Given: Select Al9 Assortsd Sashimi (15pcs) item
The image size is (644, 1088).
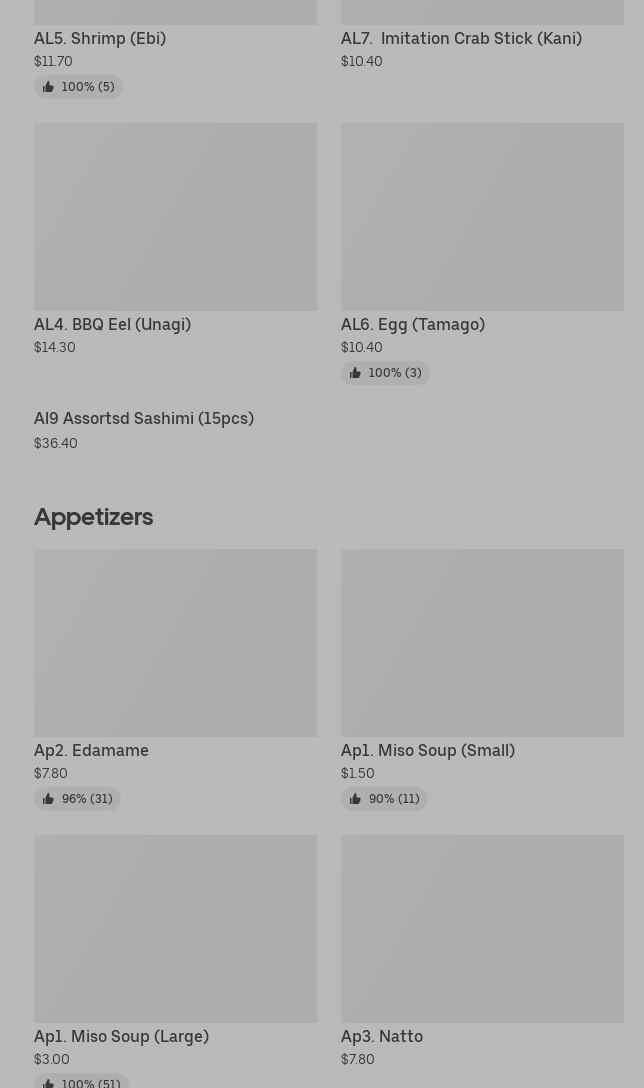Looking at the screenshot, I should pos(144,418).
